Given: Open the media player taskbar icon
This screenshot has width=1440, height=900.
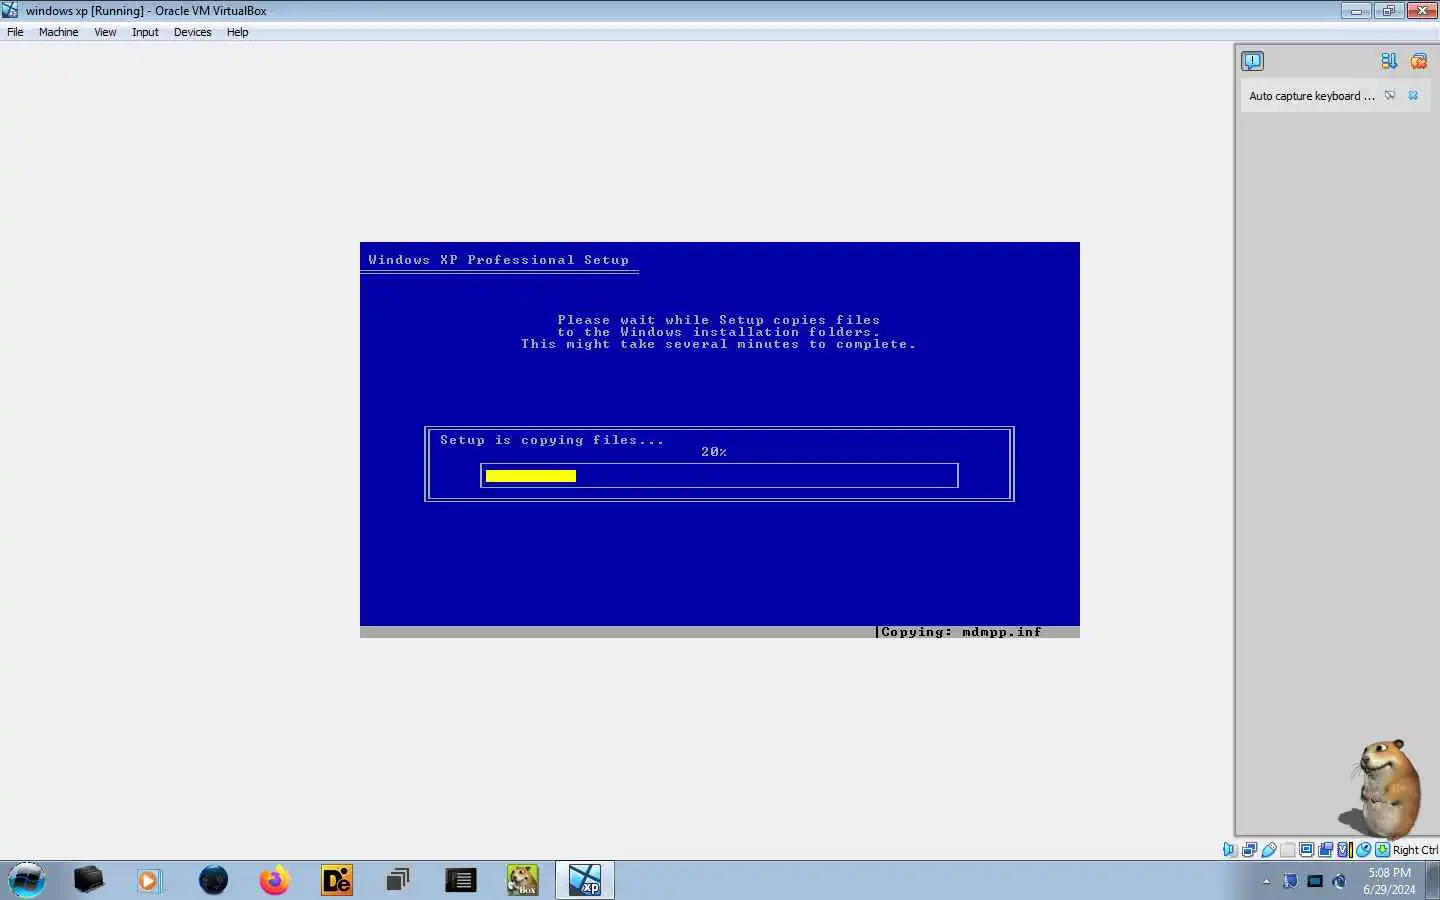Looking at the screenshot, I should tap(149, 880).
